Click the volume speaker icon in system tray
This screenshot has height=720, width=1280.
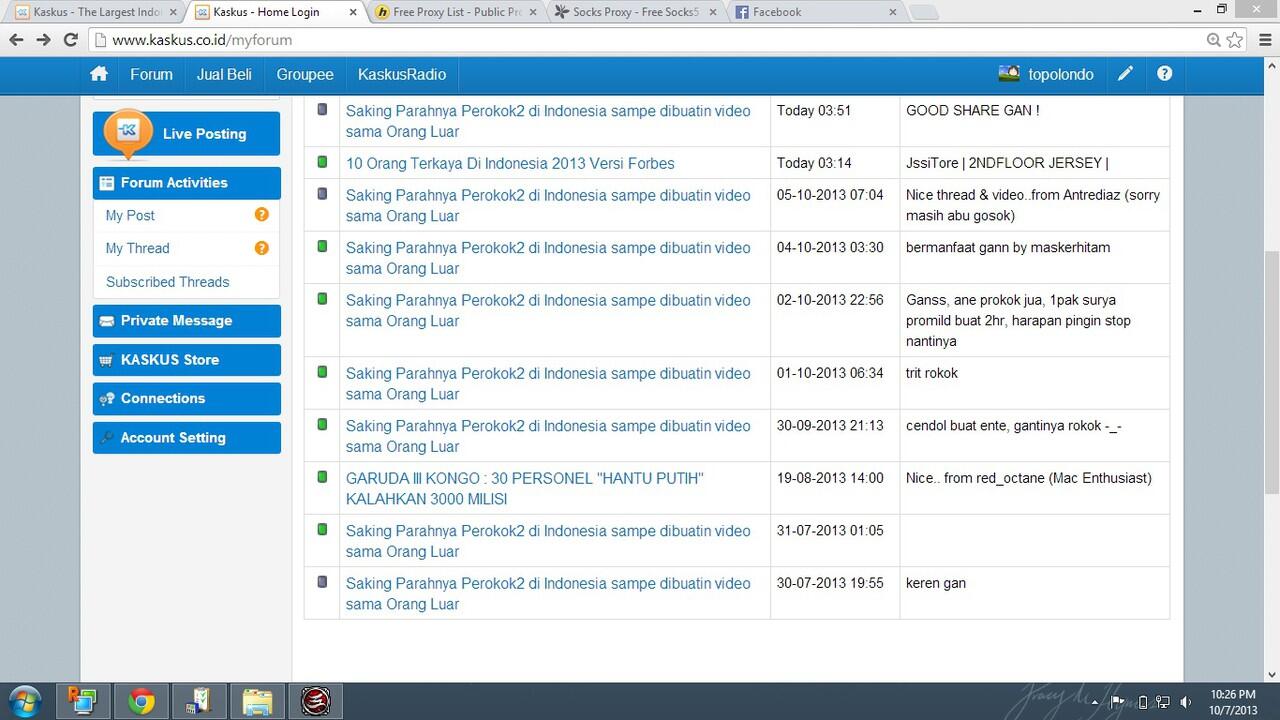(1186, 702)
